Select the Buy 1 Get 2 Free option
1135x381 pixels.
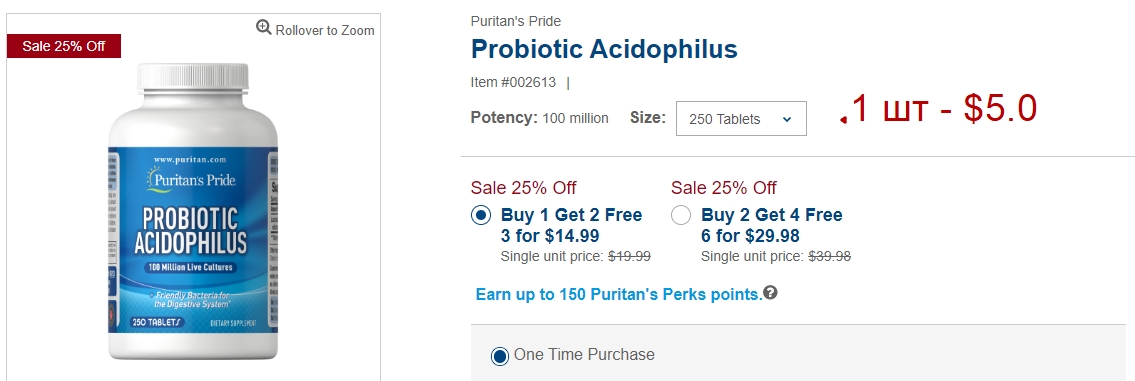pyautogui.click(x=481, y=216)
